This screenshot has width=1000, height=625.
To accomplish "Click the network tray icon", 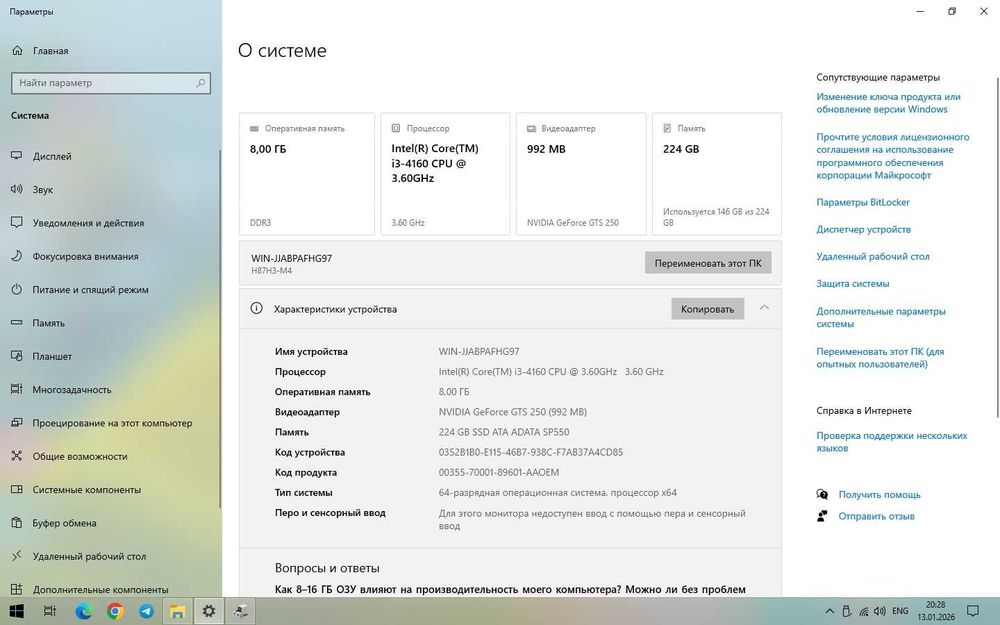I will [864, 611].
